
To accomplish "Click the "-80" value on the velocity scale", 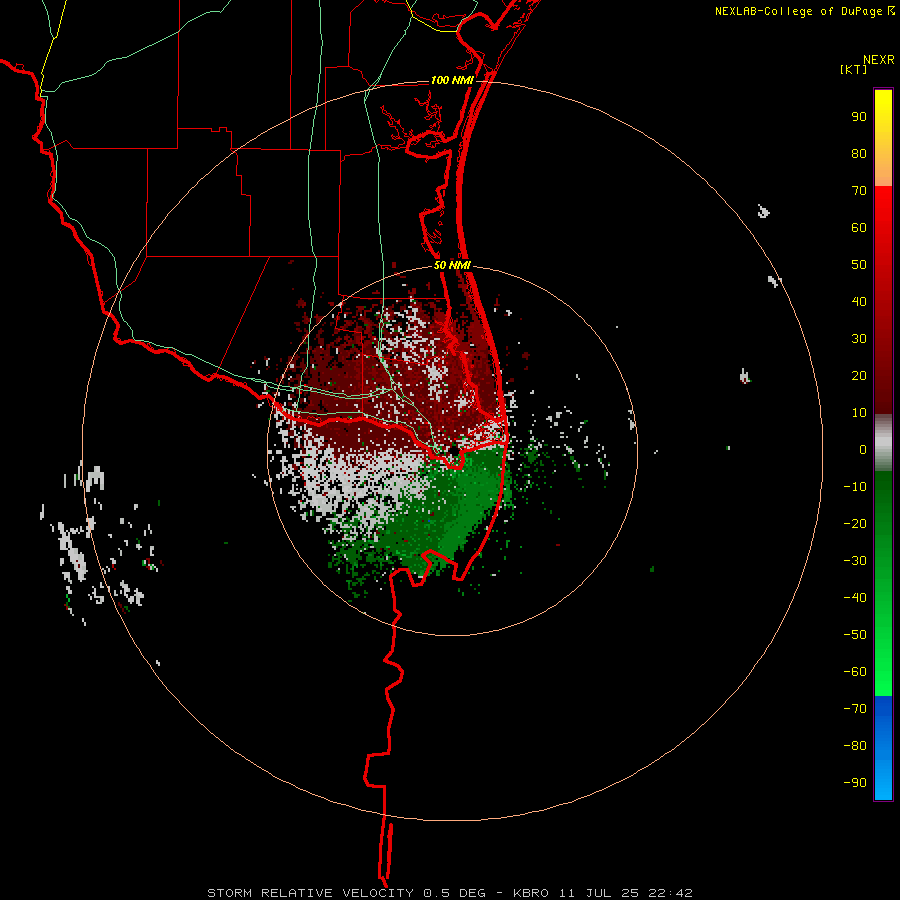I will point(855,746).
